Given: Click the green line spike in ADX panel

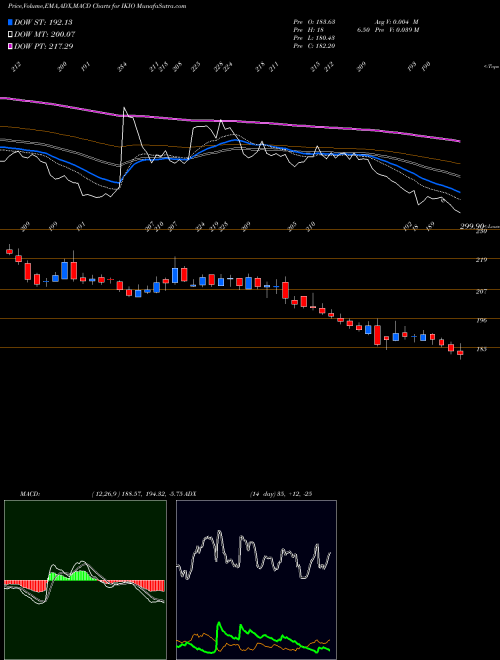Looking at the screenshot, I should tap(219, 625).
